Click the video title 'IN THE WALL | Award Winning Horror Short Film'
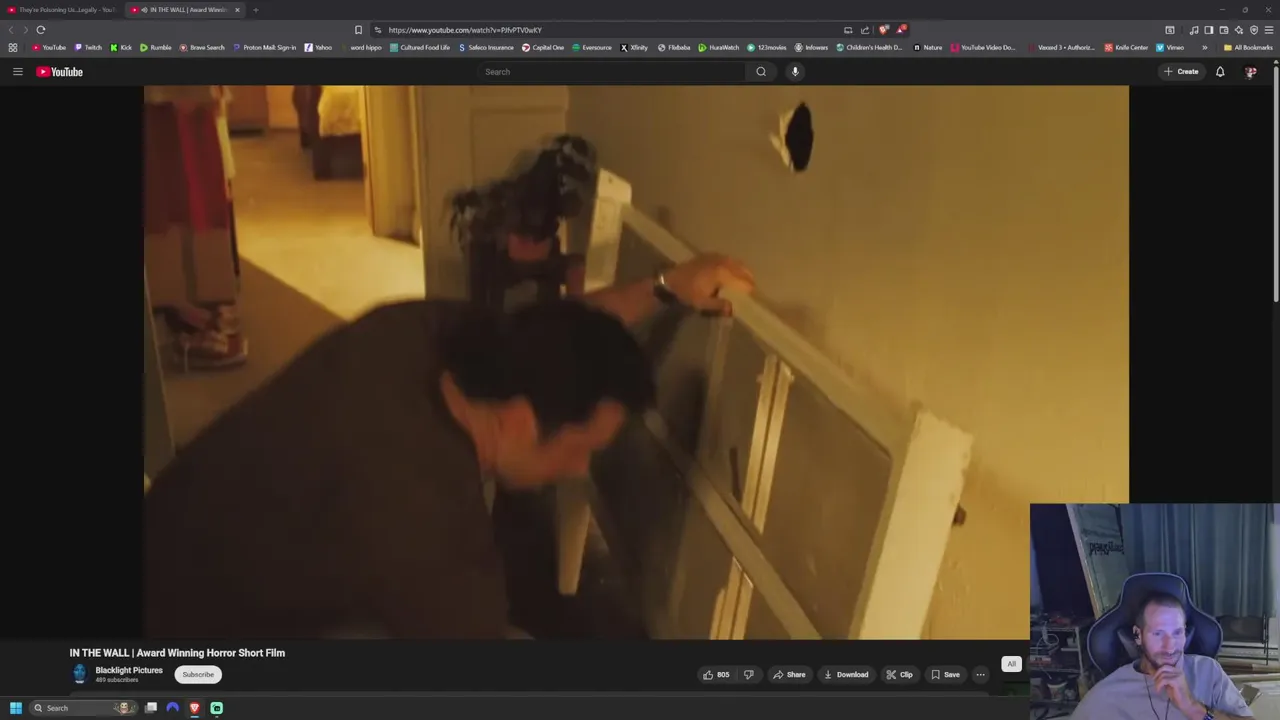 [177, 653]
